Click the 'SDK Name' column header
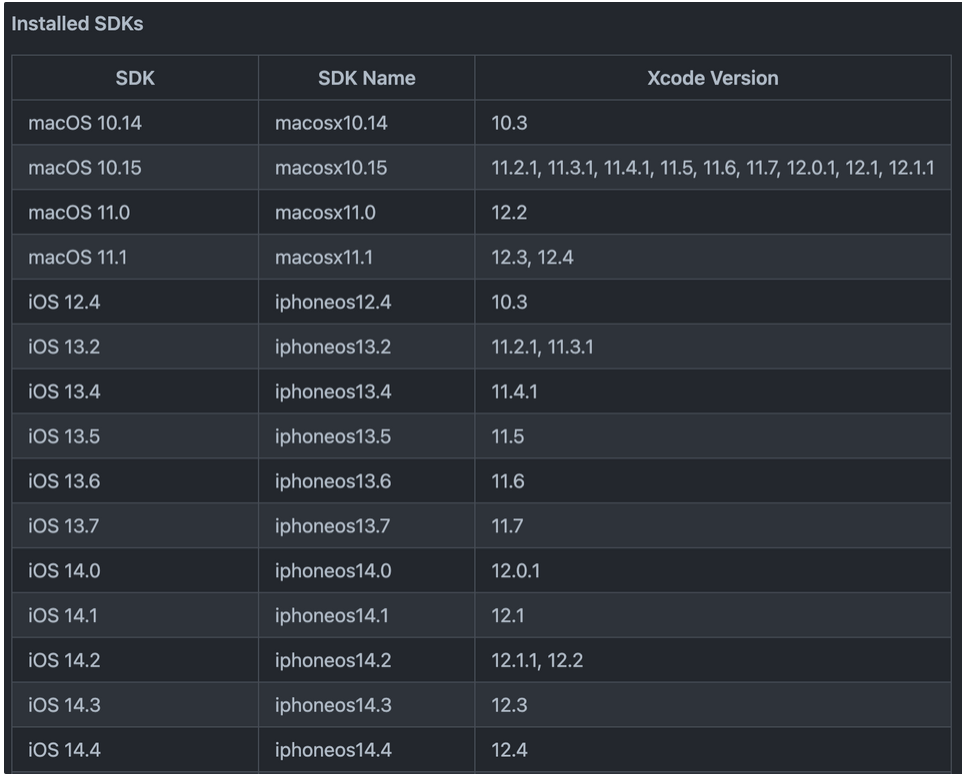 click(366, 78)
